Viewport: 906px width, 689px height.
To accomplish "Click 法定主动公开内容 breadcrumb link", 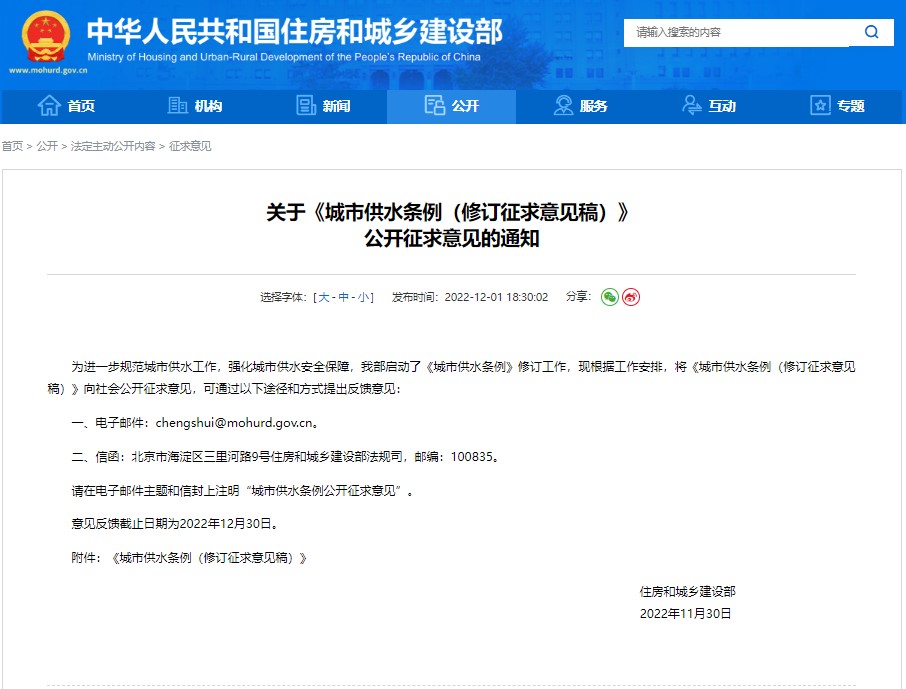I will pyautogui.click(x=113, y=146).
